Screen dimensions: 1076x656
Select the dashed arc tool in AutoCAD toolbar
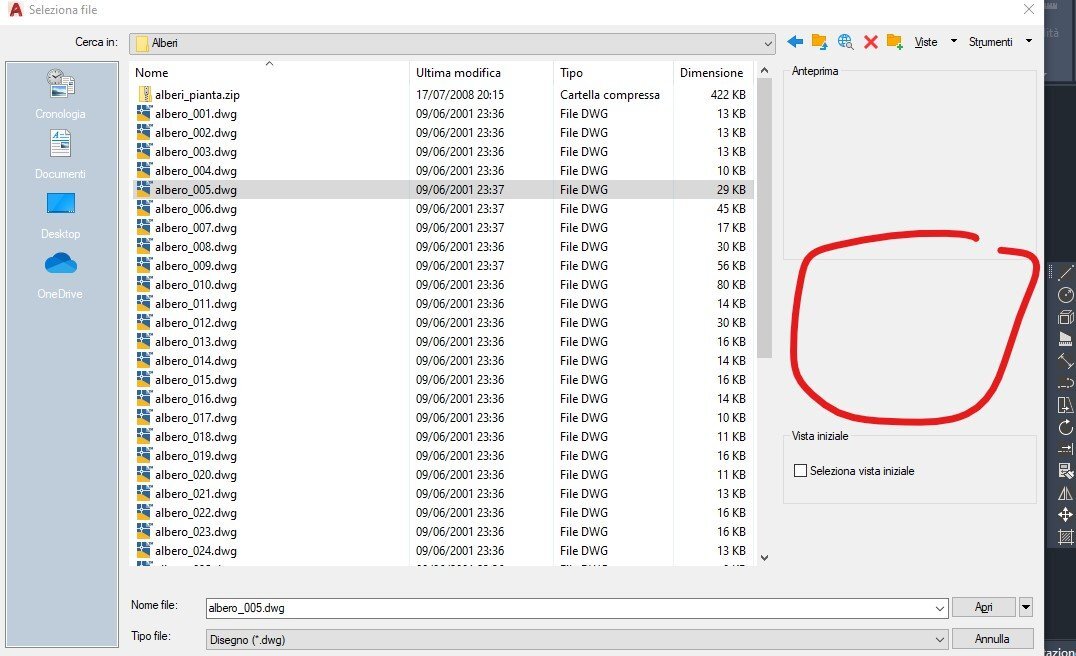coord(1065,383)
